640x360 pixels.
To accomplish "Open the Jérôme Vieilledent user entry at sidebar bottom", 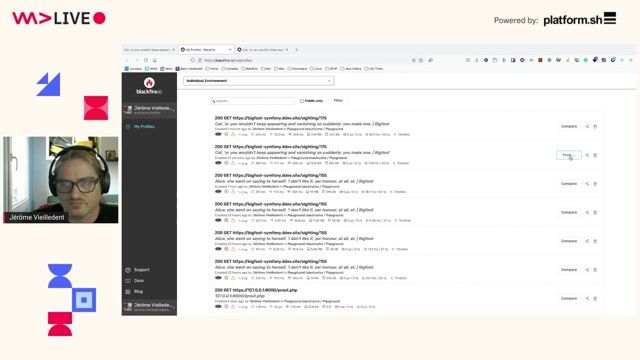I will click(x=149, y=307).
